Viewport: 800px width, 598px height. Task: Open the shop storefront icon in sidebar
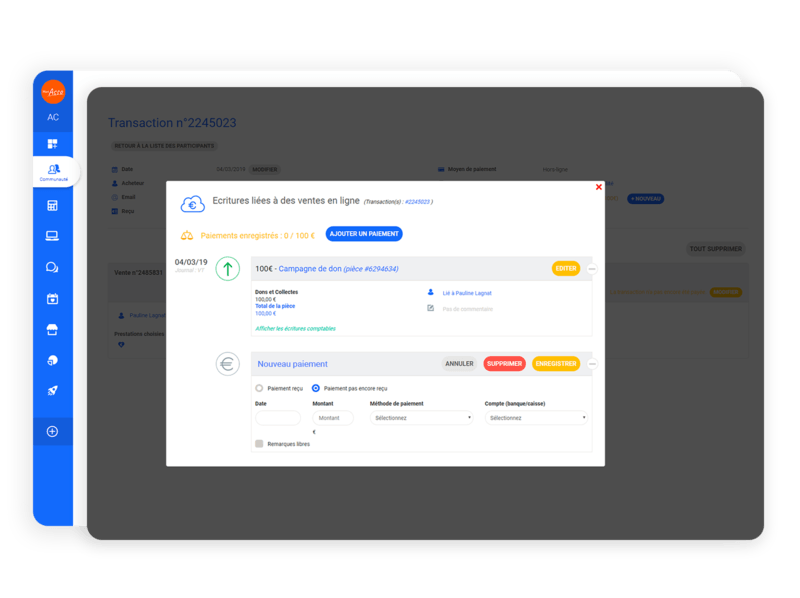(x=52, y=330)
